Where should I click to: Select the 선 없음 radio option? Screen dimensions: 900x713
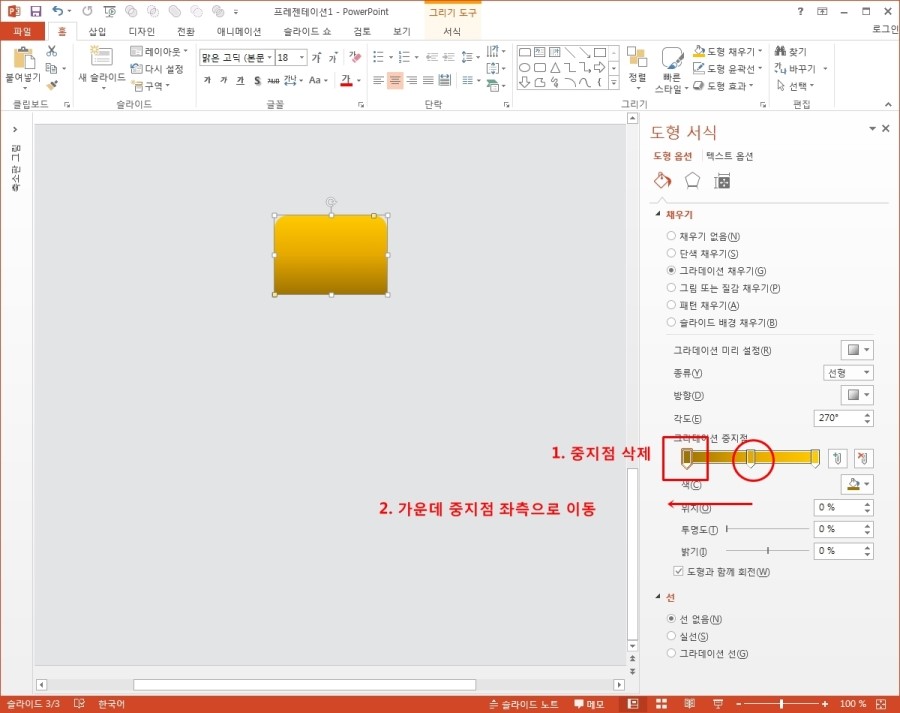[x=671, y=619]
